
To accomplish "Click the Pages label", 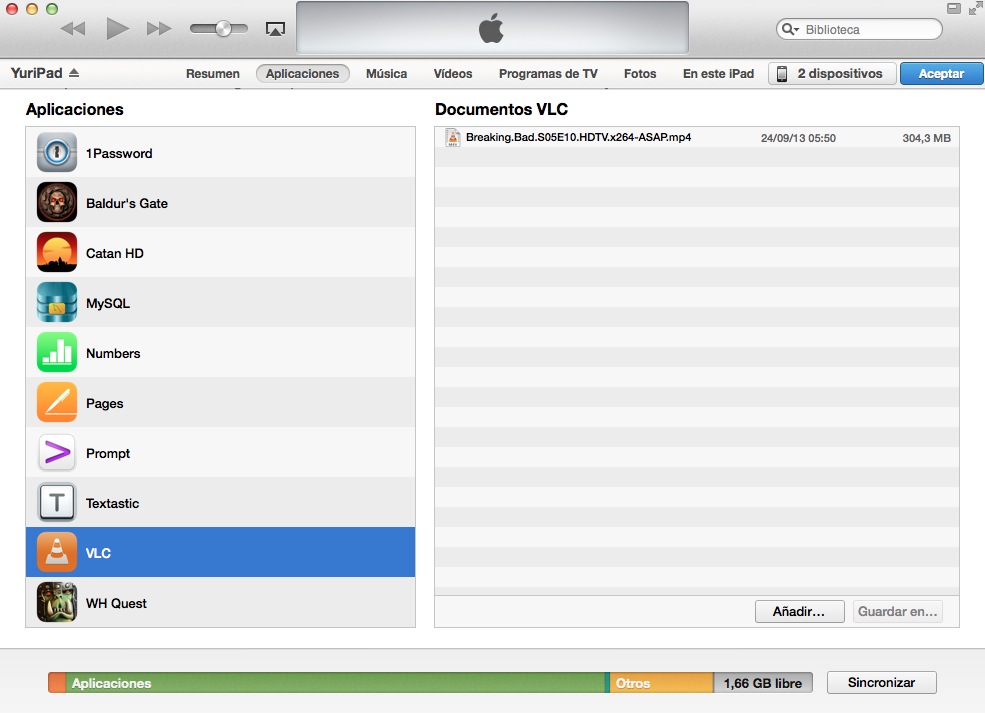I will tap(104, 403).
